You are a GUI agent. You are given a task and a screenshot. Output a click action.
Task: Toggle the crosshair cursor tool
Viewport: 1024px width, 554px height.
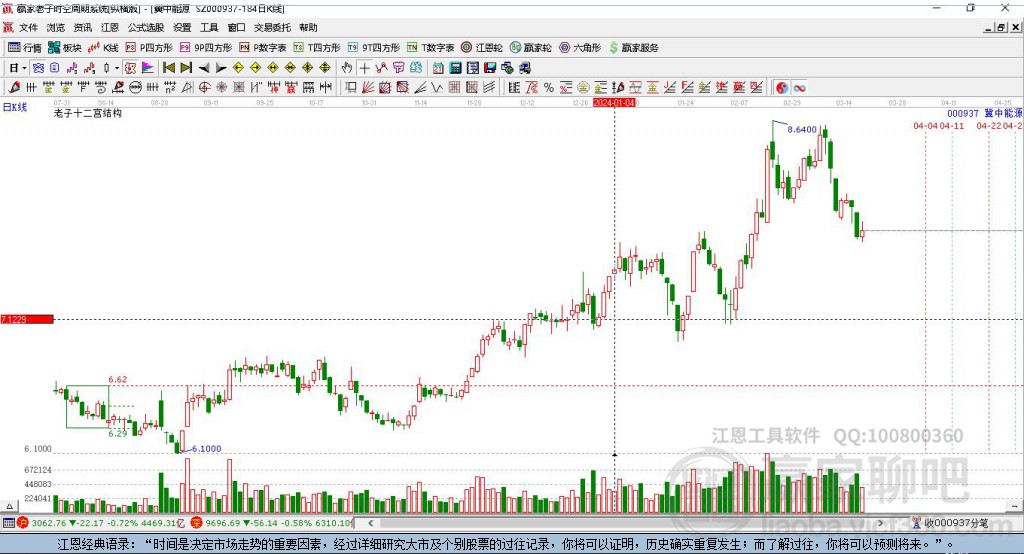tap(364, 68)
